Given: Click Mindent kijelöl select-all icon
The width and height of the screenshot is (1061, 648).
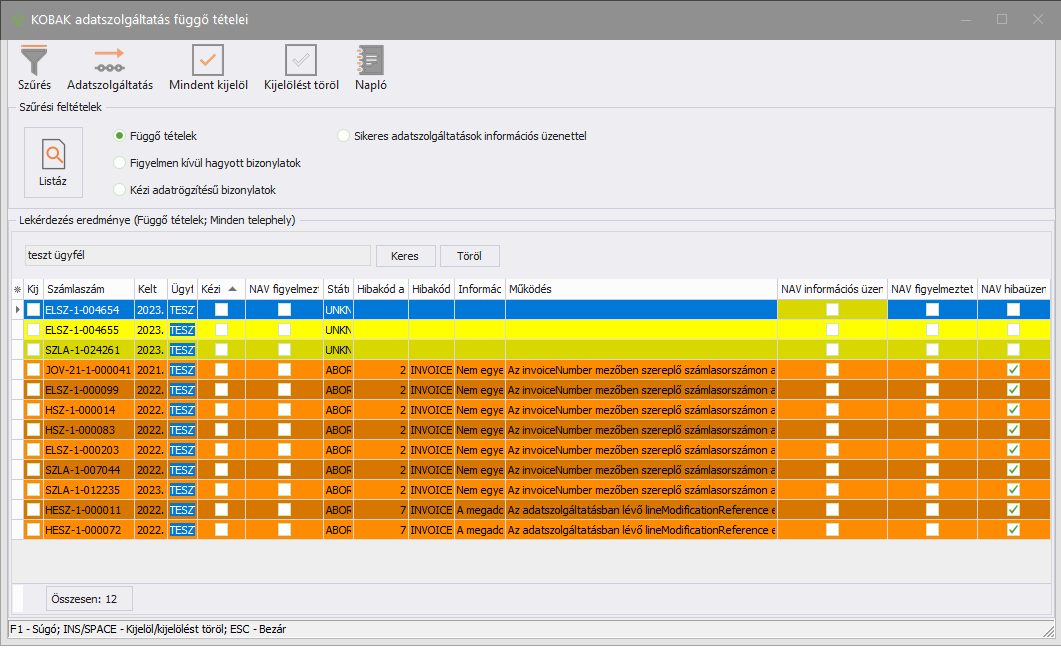Looking at the screenshot, I should tap(208, 61).
